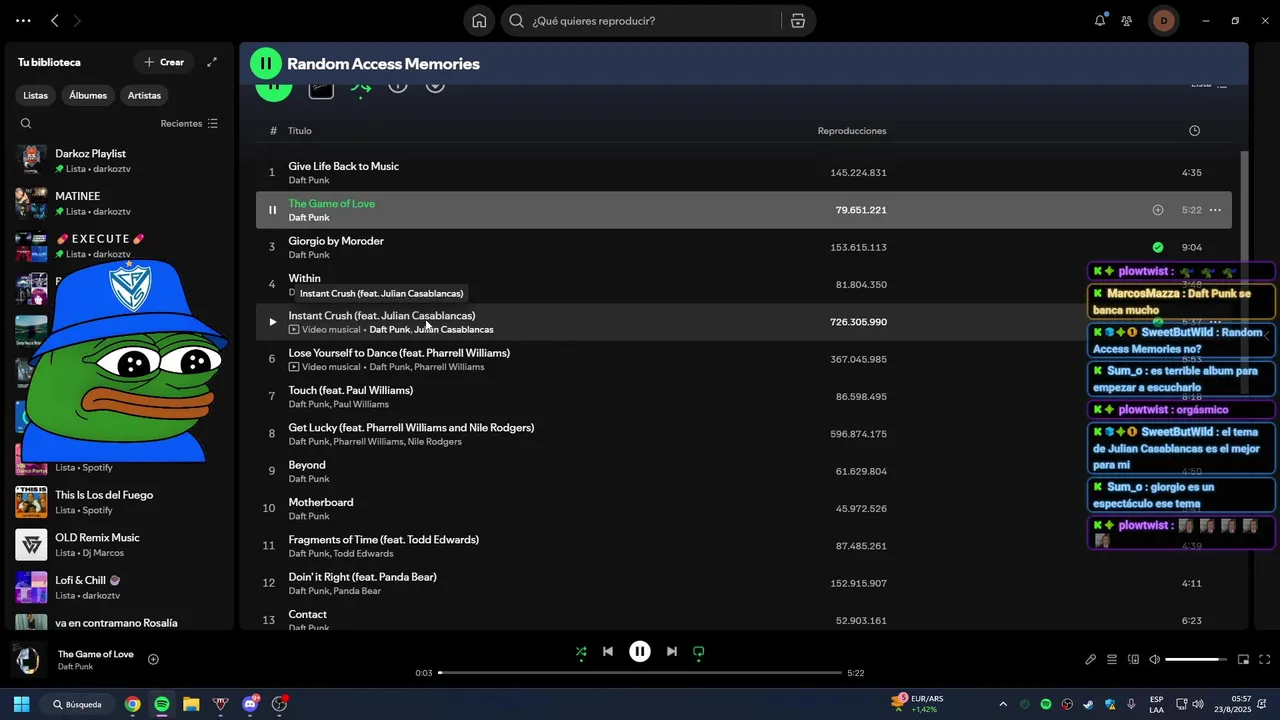Adjust the Spotify volume slider
This screenshot has width=1280, height=720.
(1196, 659)
